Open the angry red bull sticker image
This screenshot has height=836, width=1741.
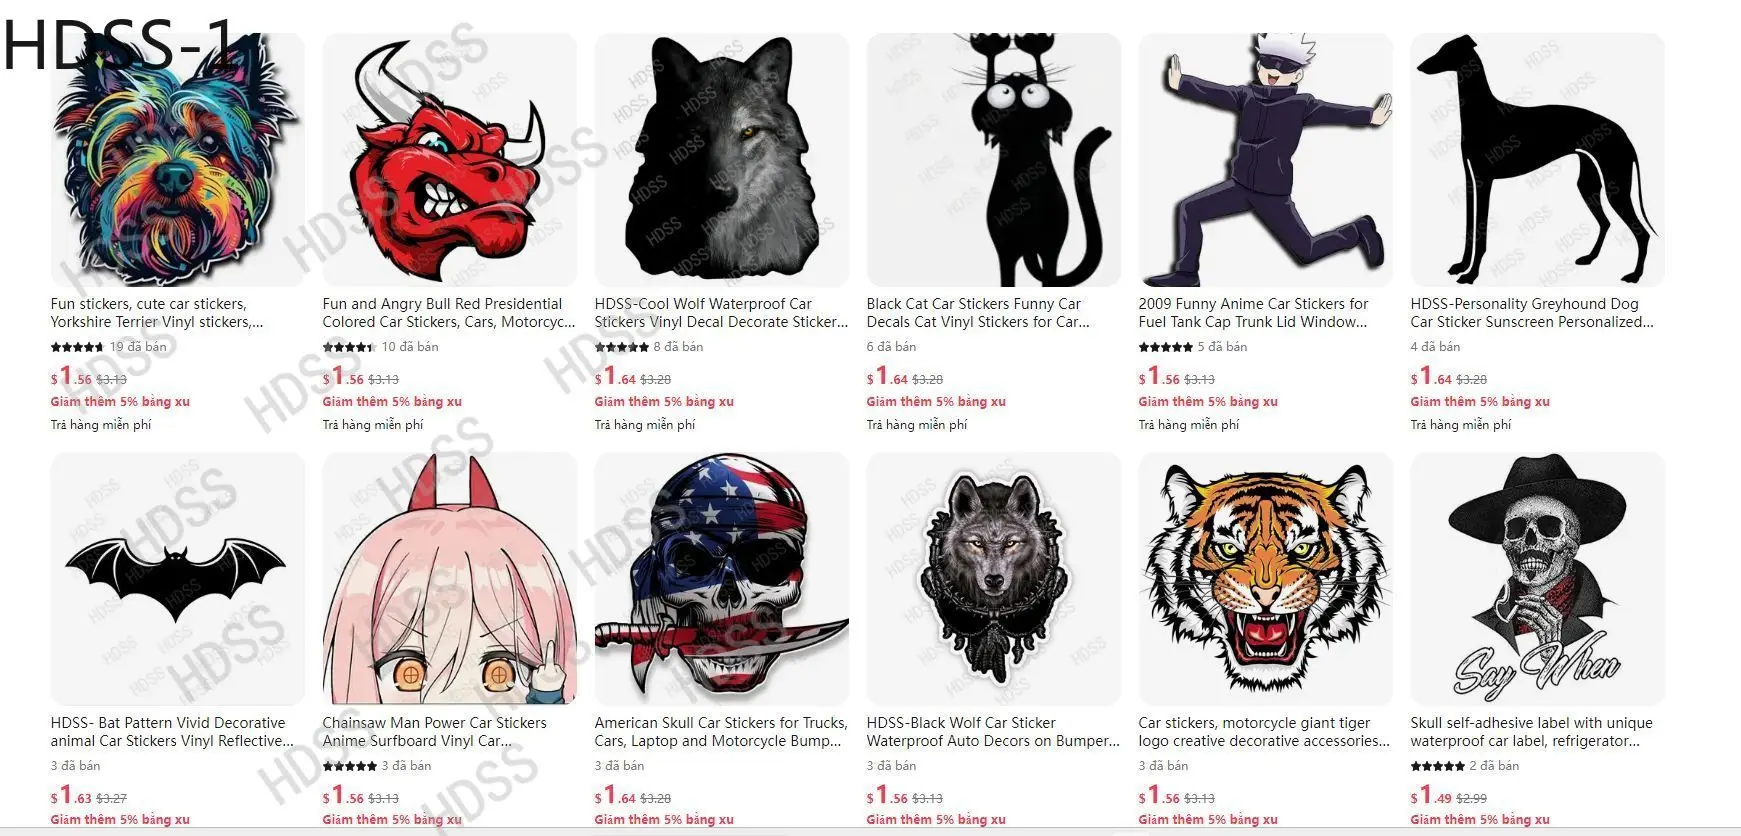point(450,160)
